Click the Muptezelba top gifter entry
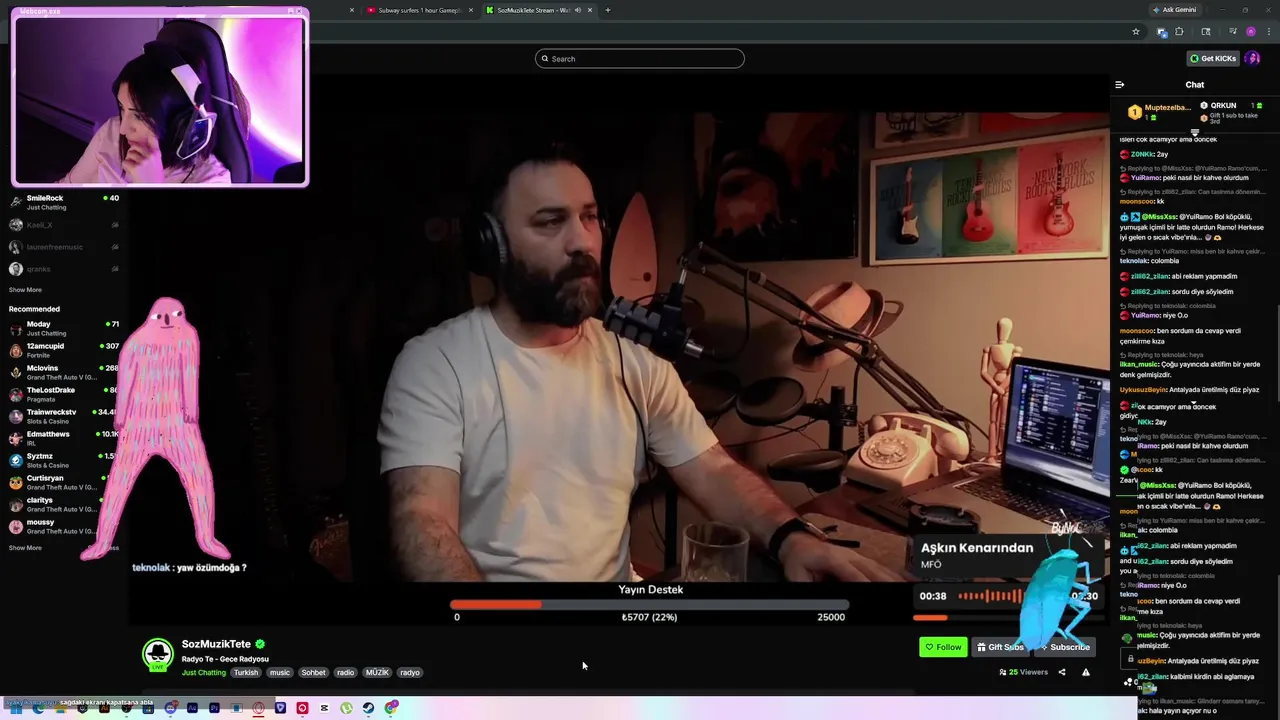 coord(1160,111)
